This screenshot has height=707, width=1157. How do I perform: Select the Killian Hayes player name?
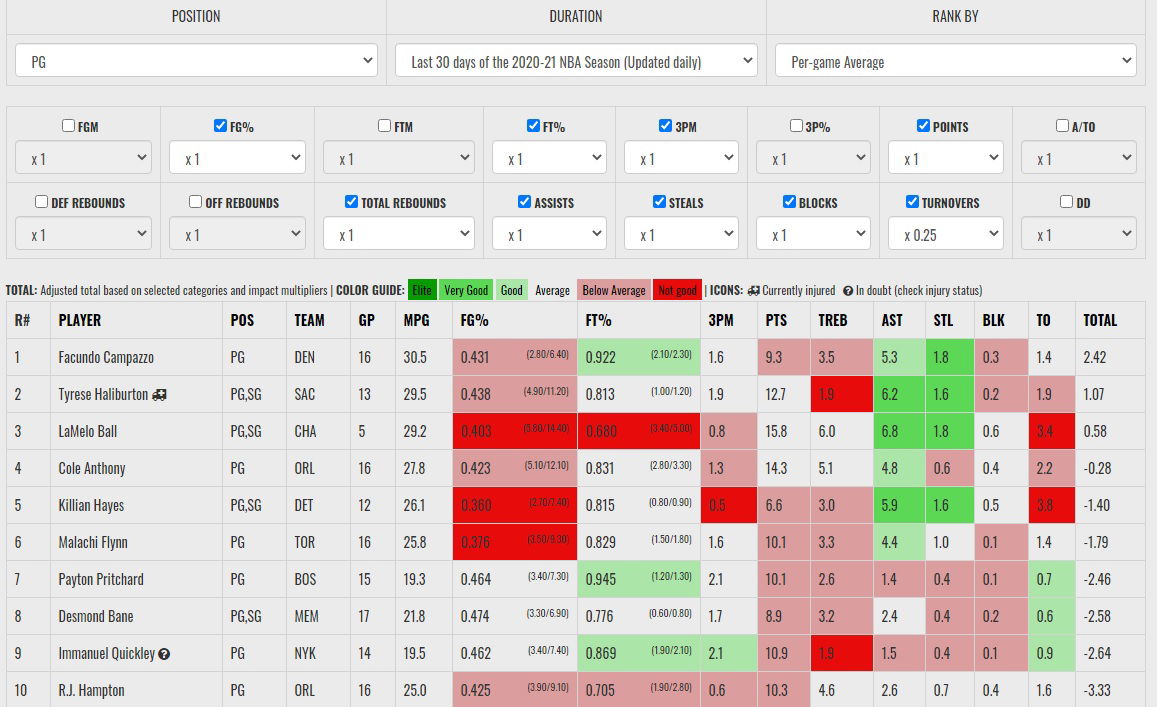tap(91, 506)
